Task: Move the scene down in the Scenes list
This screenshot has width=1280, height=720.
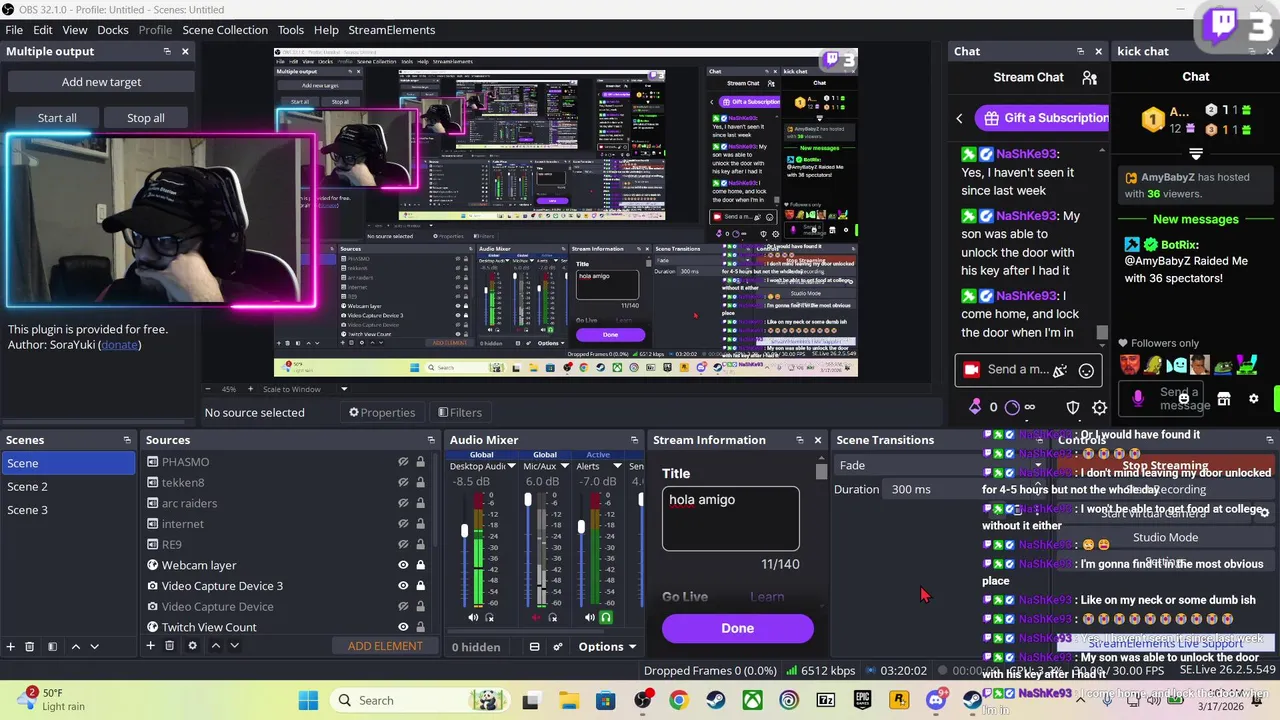Action: tap(95, 646)
